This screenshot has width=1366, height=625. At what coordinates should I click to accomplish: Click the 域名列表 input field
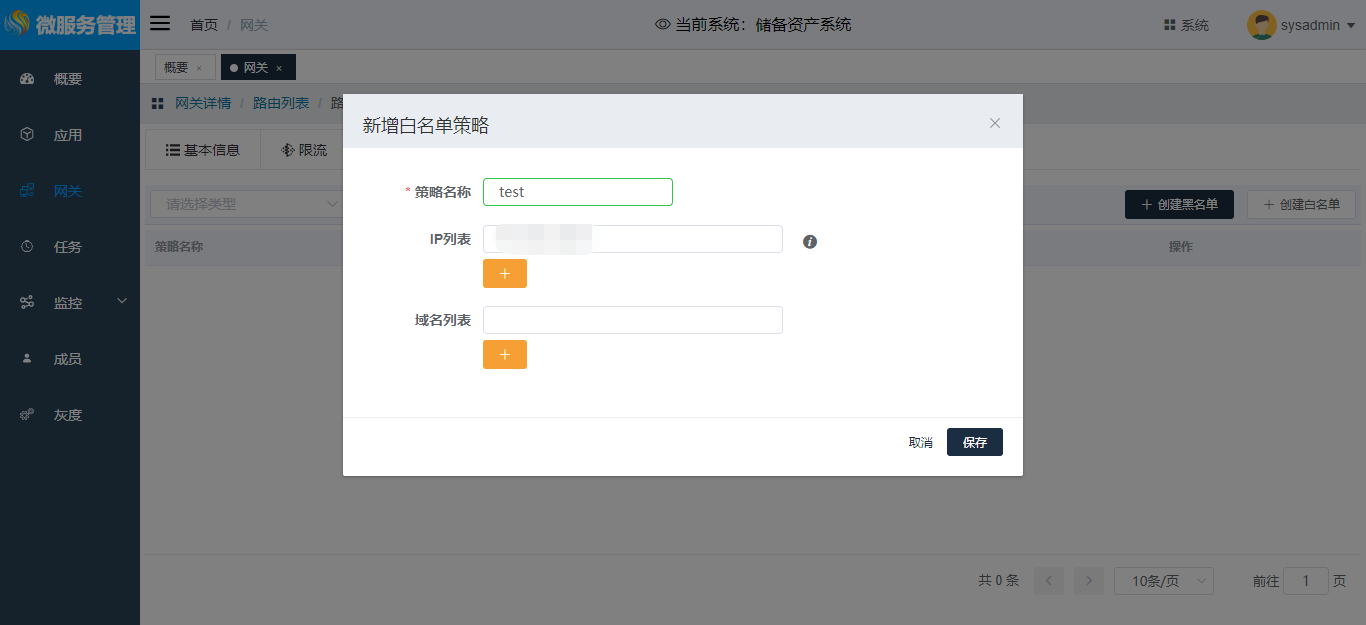[x=632, y=320]
